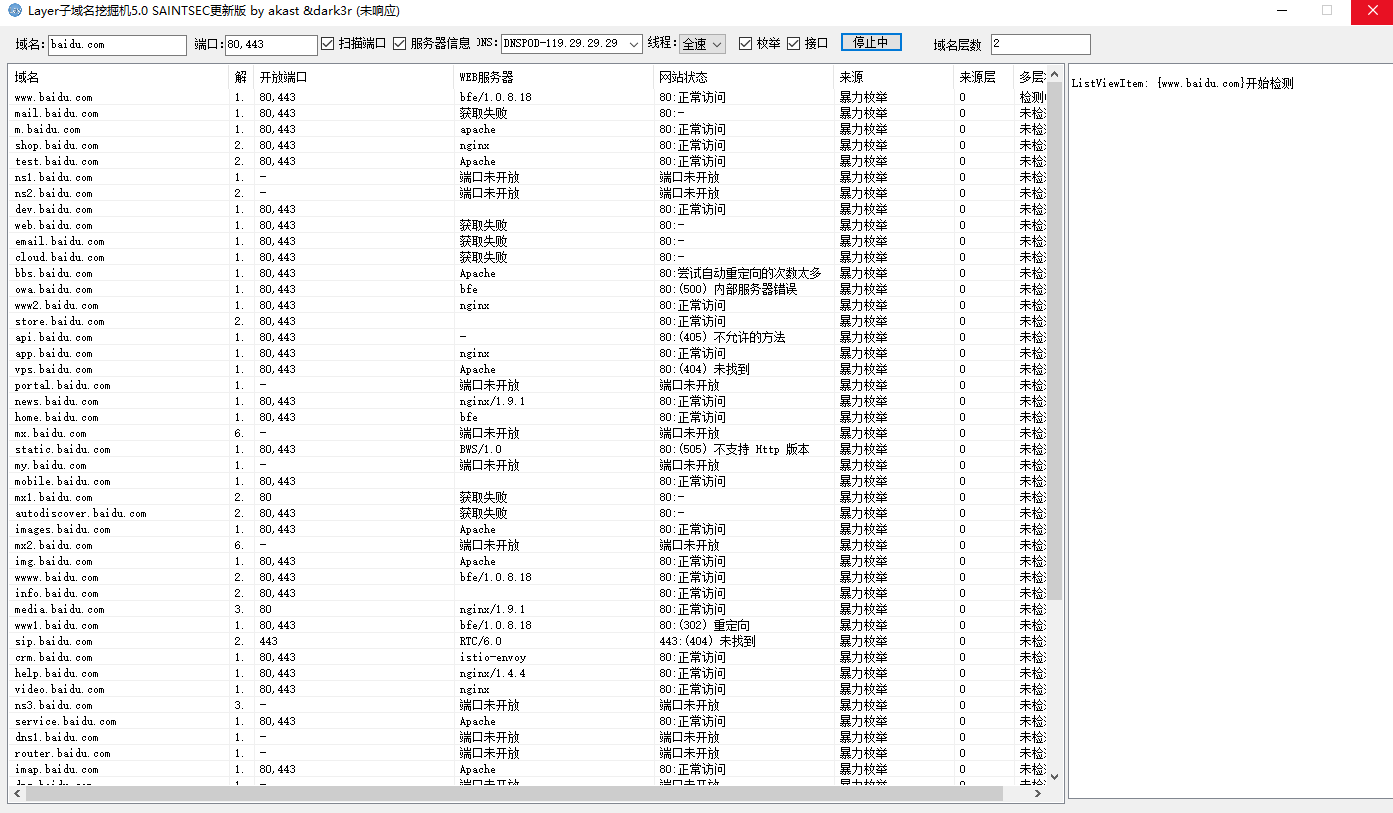
Task: Select the images.baidu.com row
Action: click(528, 529)
